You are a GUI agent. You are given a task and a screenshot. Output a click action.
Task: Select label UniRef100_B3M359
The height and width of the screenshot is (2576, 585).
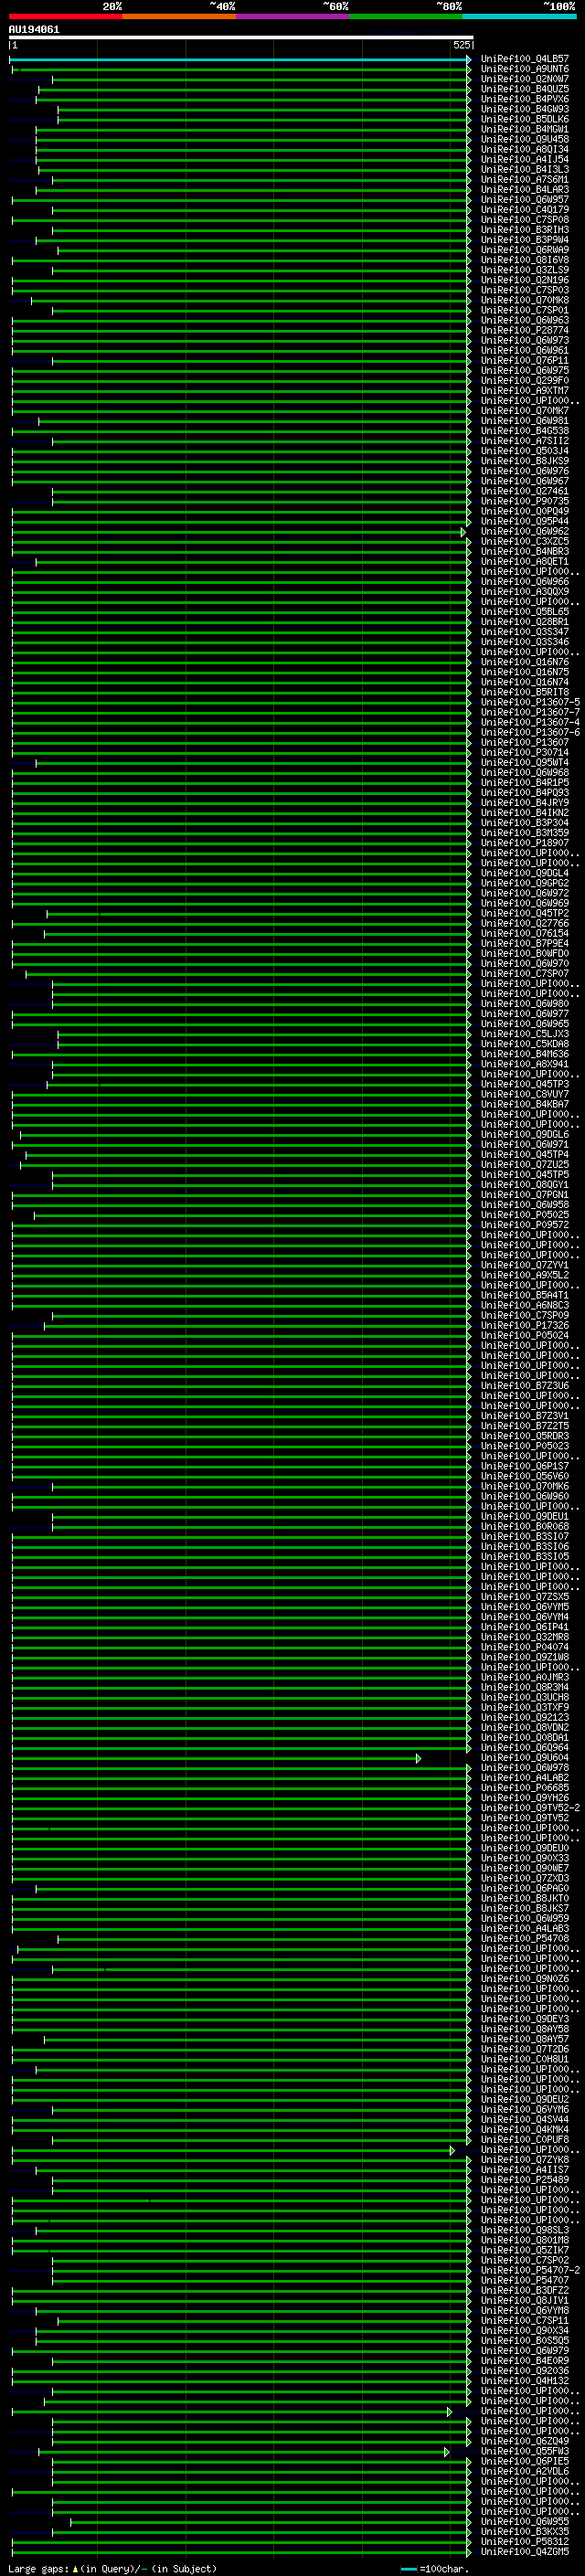pos(524,832)
